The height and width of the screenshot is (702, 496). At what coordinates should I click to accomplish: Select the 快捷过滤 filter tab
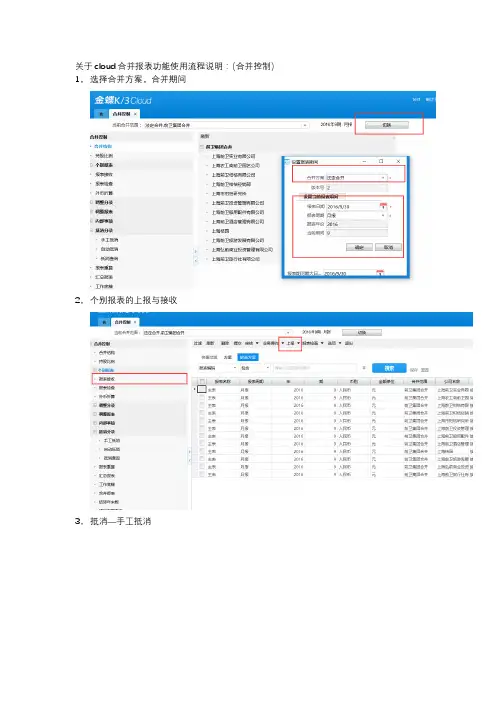pyautogui.click(x=209, y=357)
